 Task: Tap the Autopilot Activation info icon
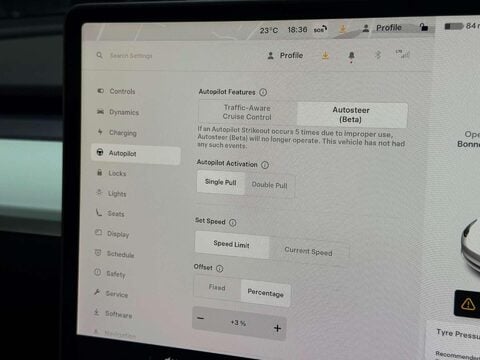pyautogui.click(x=265, y=165)
